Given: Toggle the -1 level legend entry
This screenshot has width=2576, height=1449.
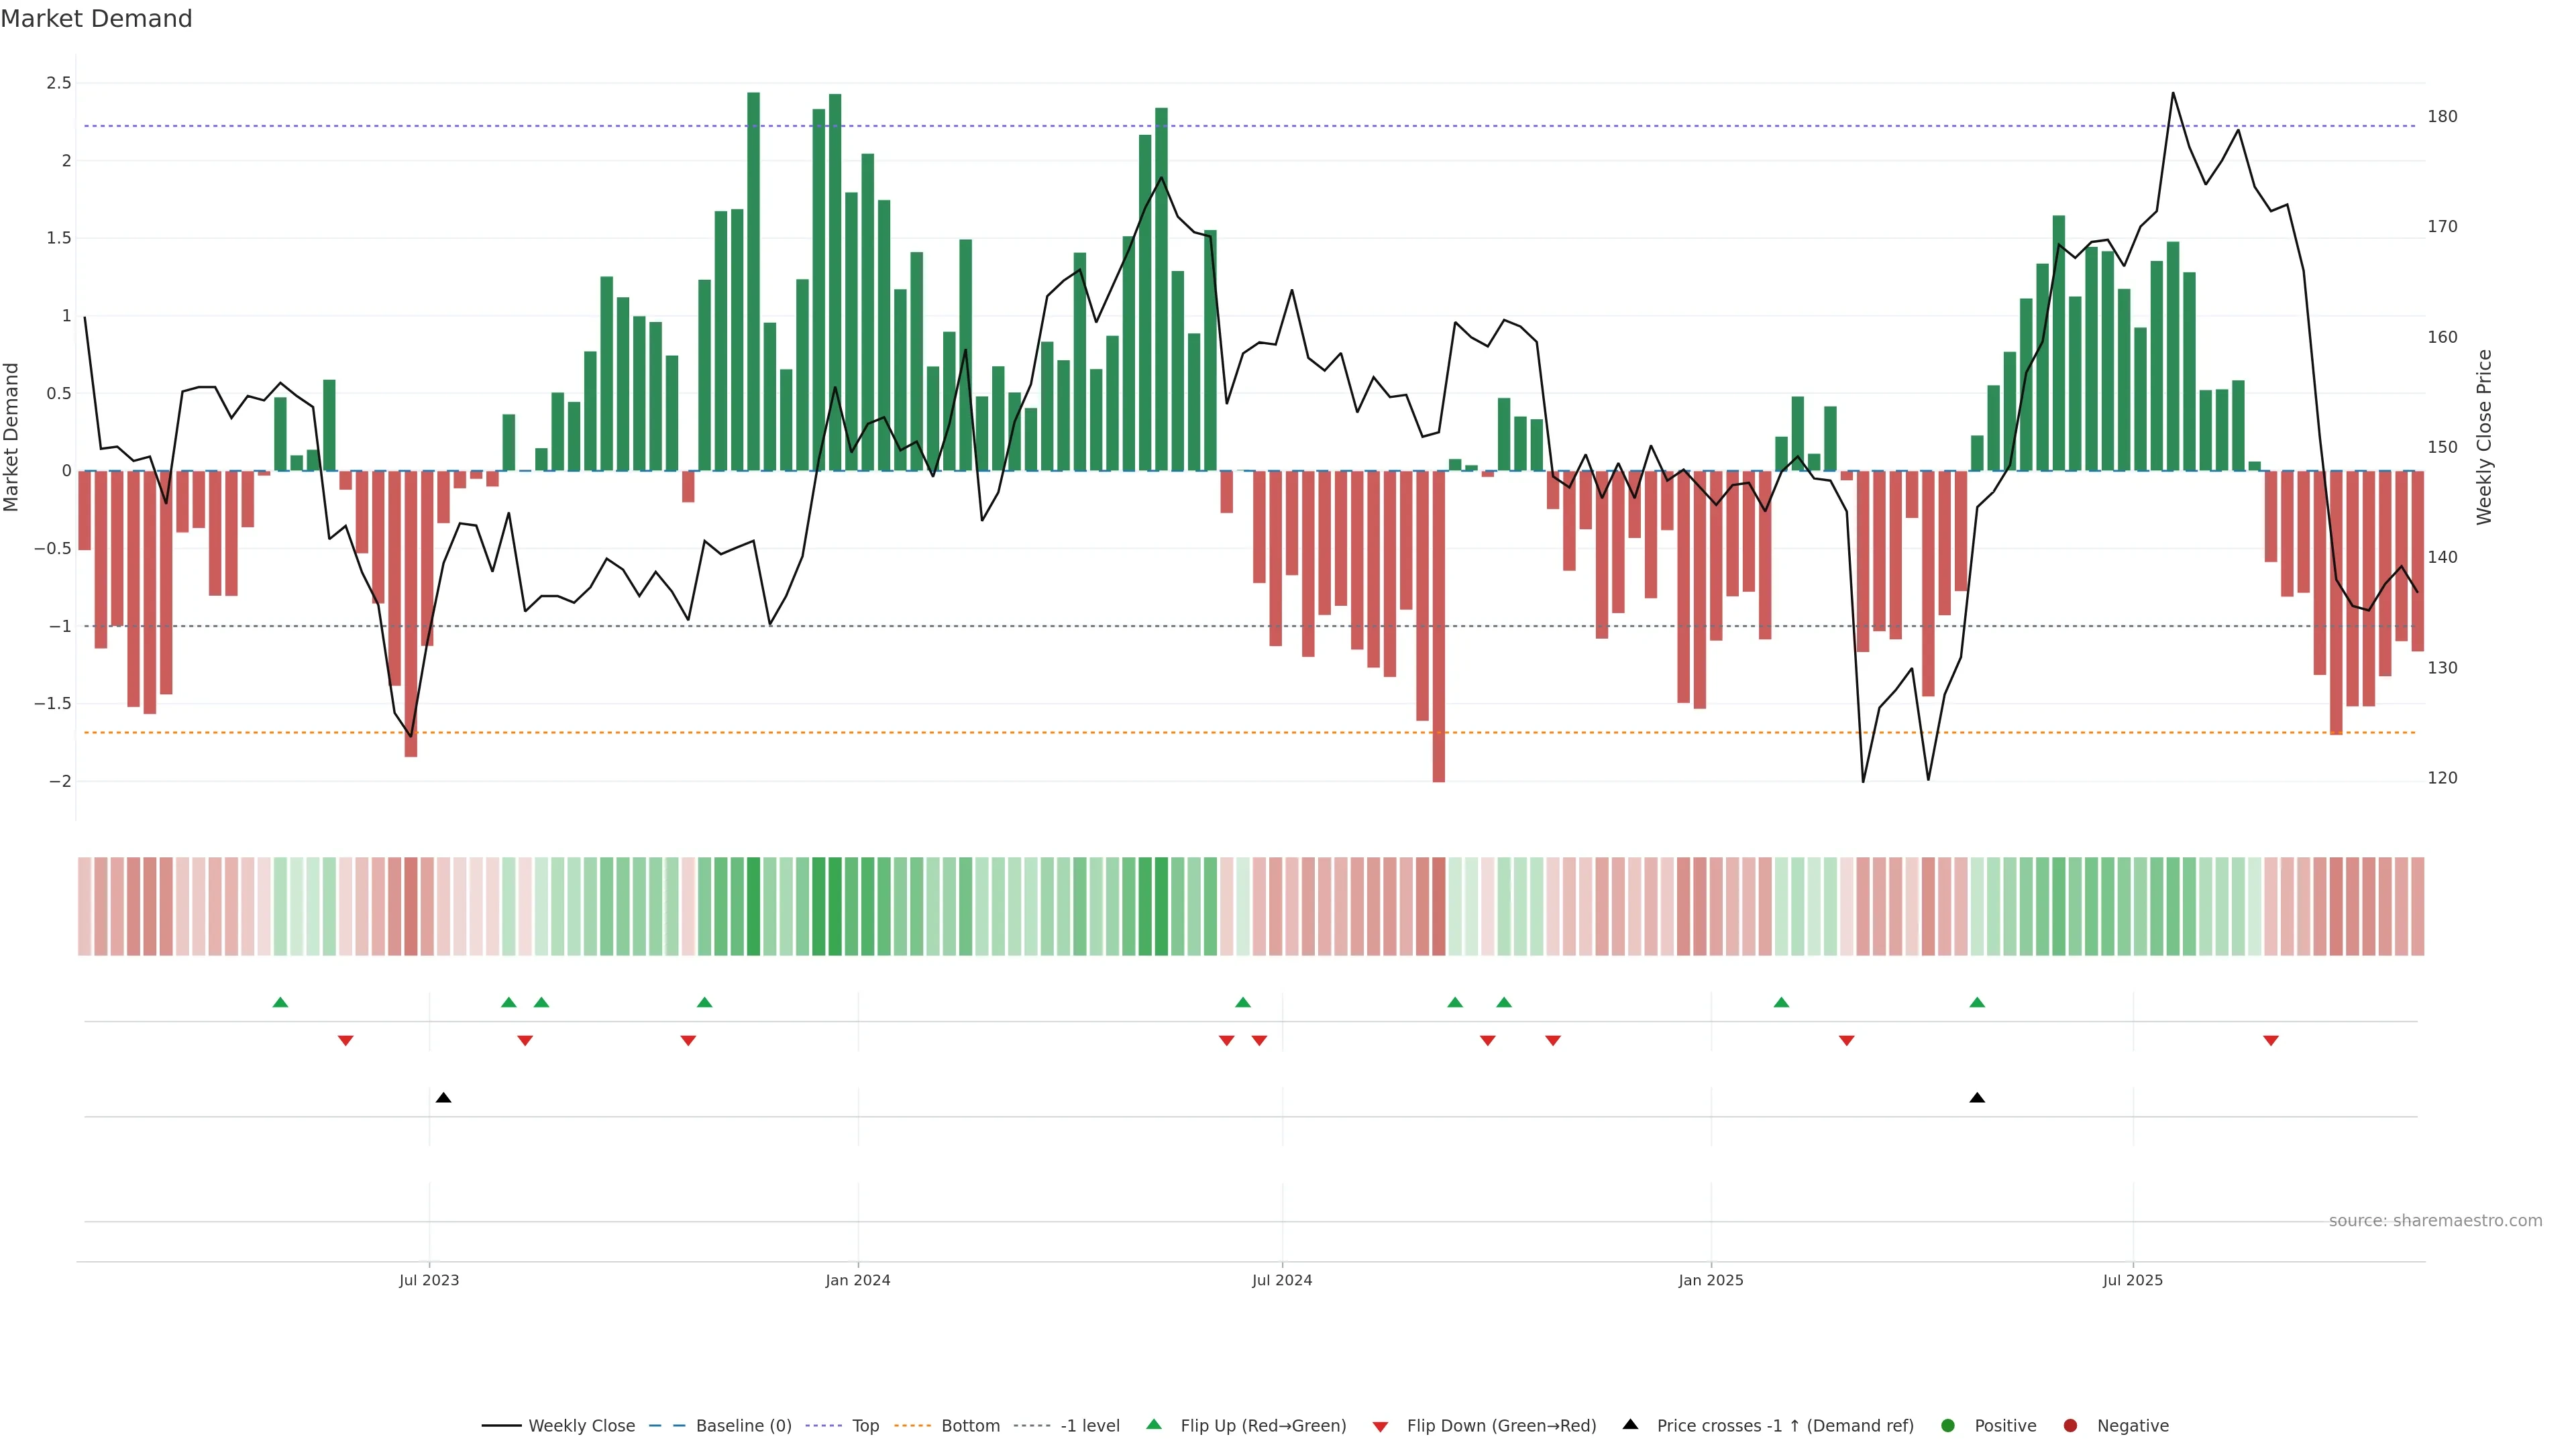Looking at the screenshot, I should click(x=1089, y=1426).
